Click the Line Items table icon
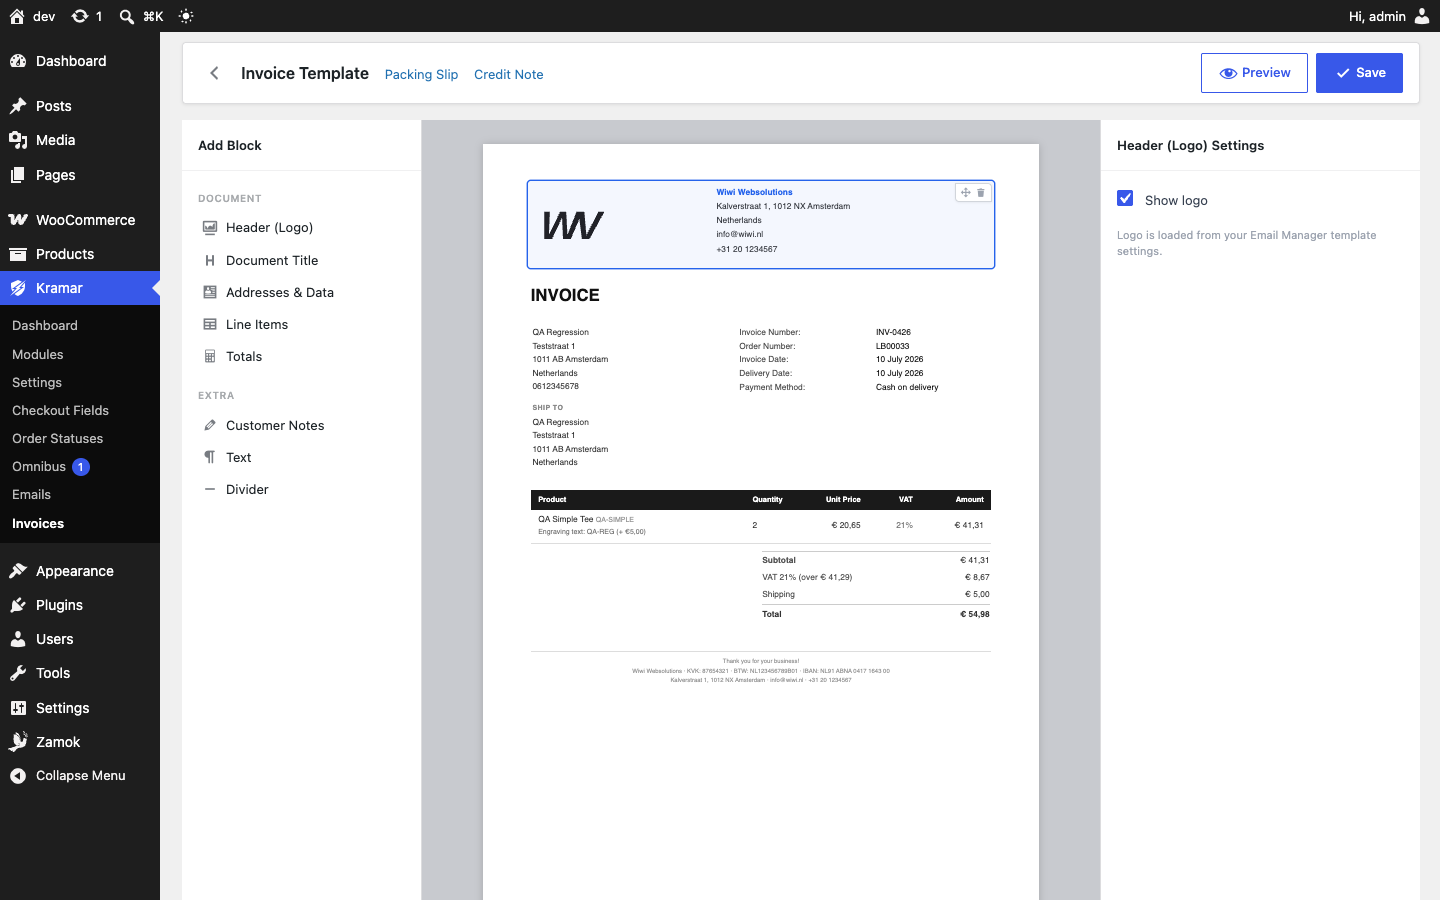Image resolution: width=1440 pixels, height=900 pixels. [210, 324]
